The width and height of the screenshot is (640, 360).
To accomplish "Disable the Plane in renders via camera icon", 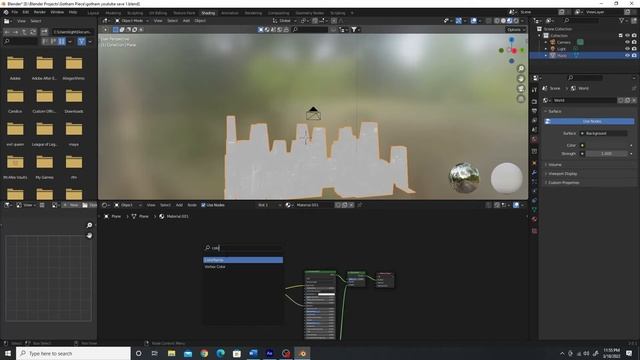I will point(634,55).
